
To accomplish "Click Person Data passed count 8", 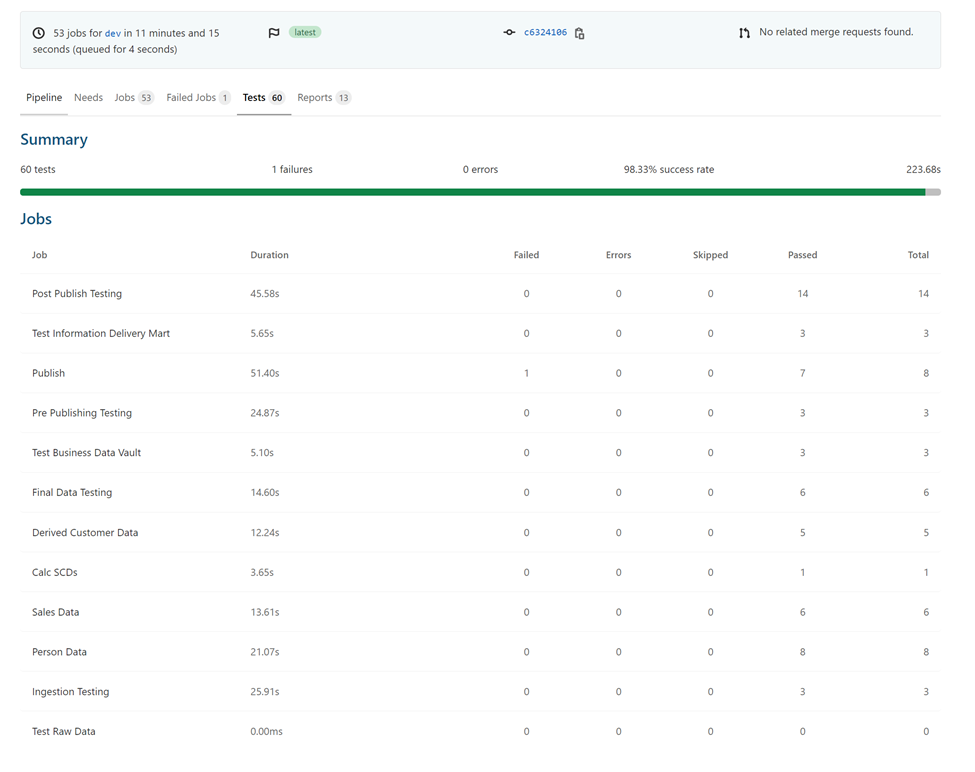I will tap(802, 652).
